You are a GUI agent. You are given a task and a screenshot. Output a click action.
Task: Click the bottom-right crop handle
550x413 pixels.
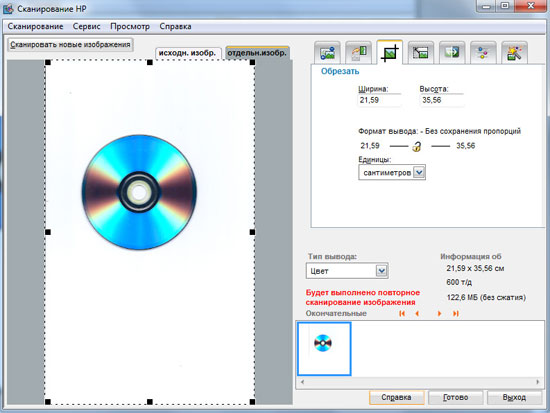click(252, 402)
